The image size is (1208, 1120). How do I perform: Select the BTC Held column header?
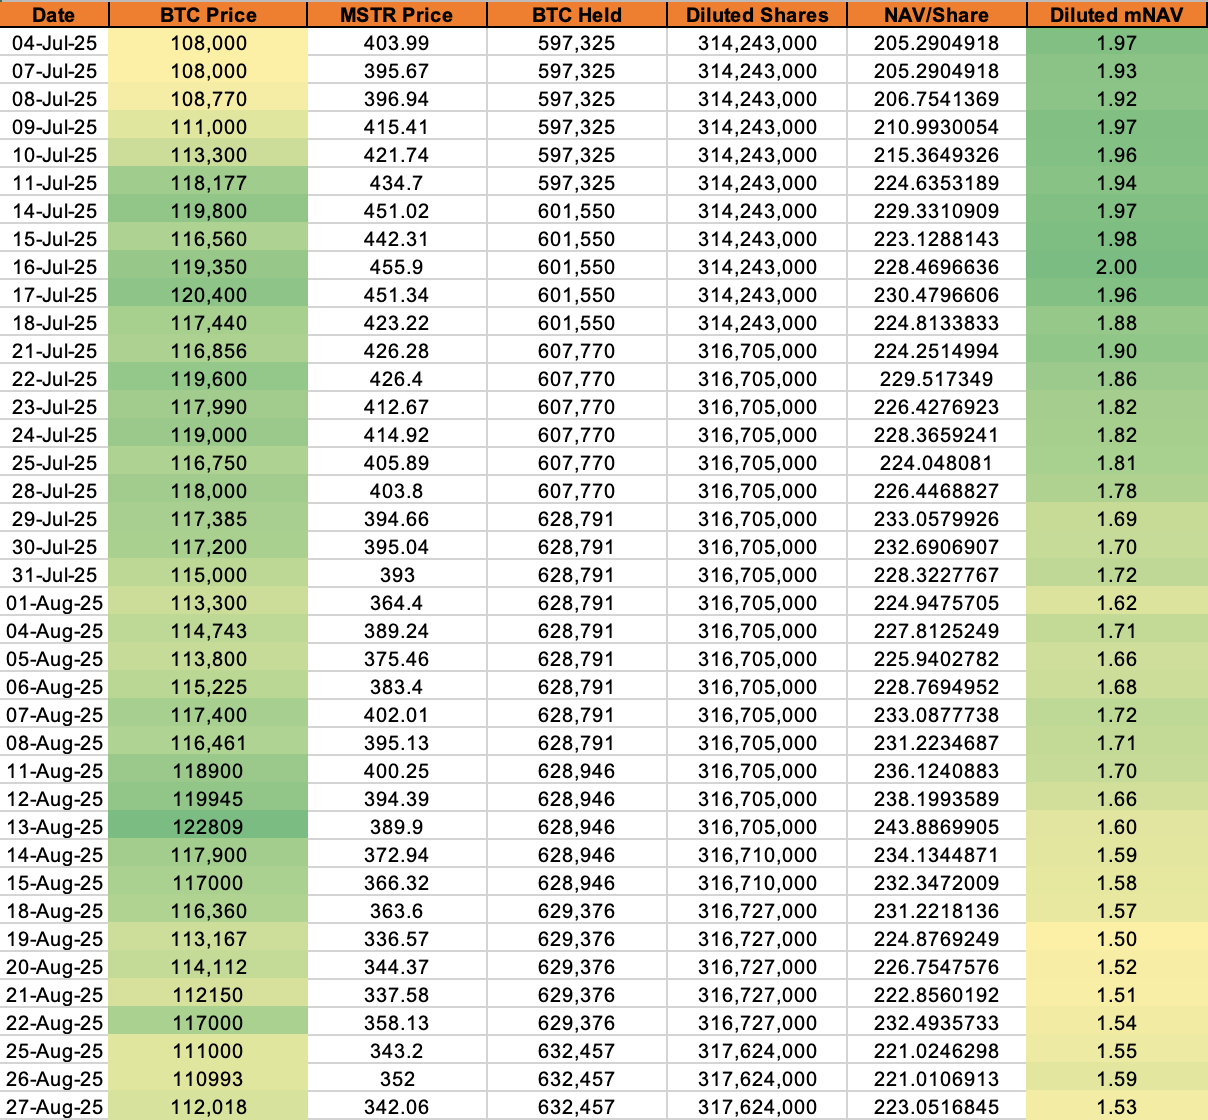[576, 15]
